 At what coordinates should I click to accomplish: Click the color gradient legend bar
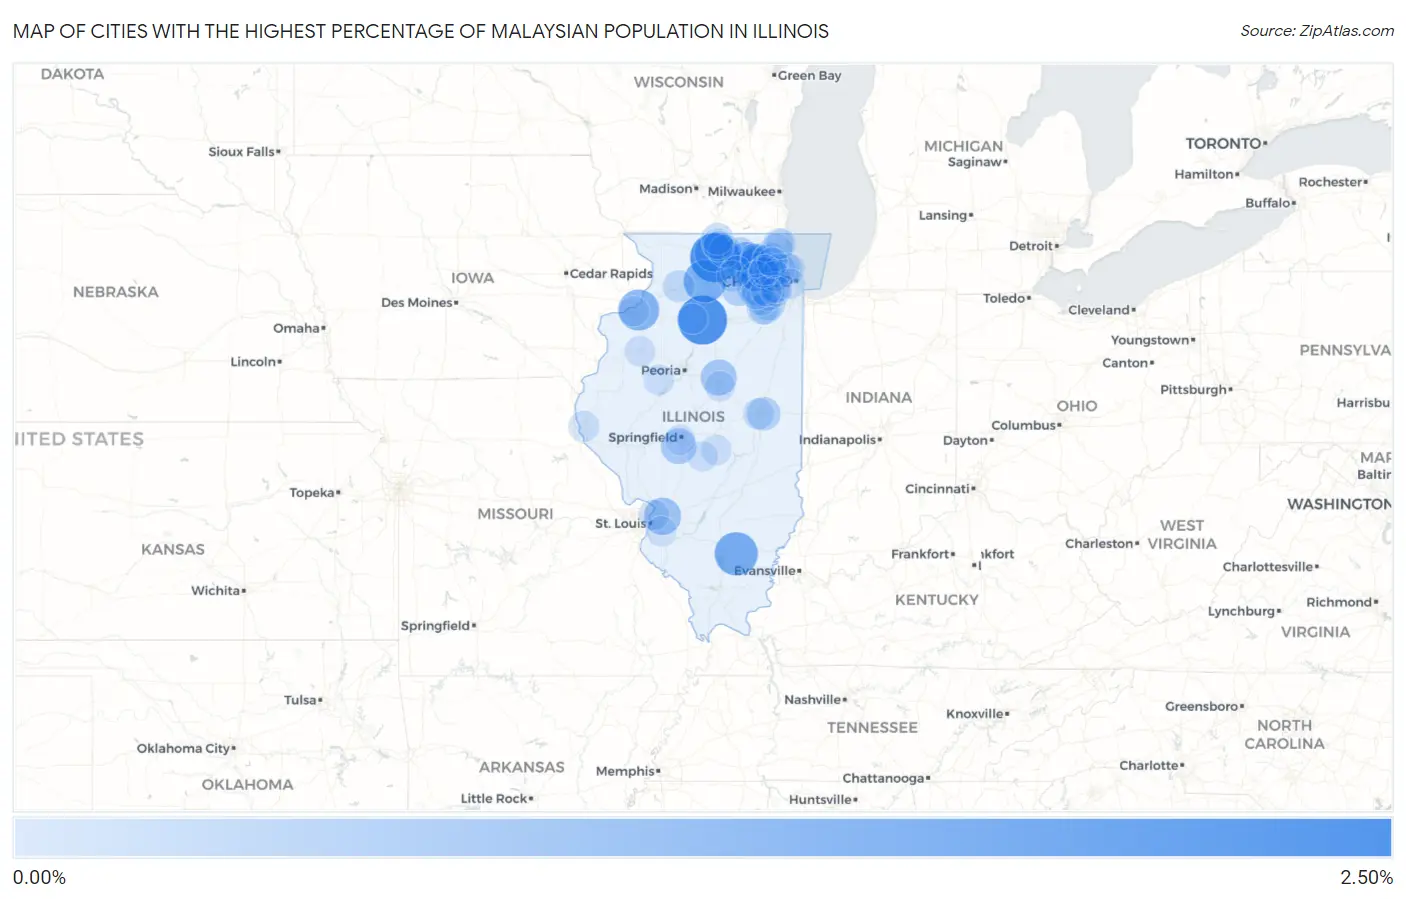click(703, 837)
